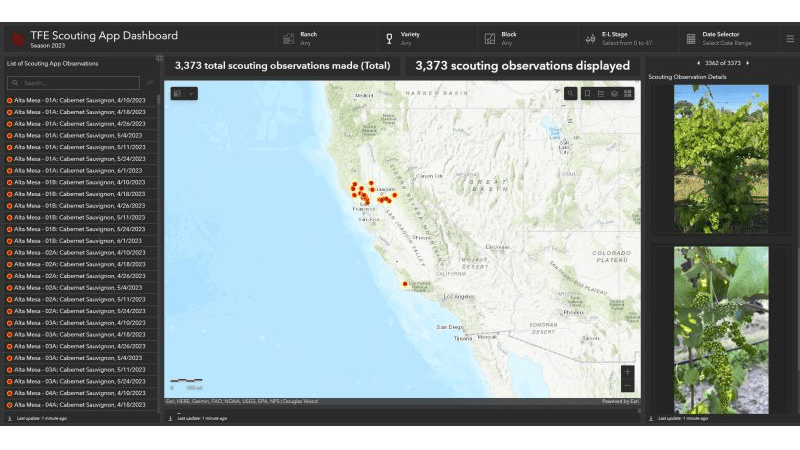Open the hamburger menu in header
This screenshot has width=800, height=450.
click(790, 39)
